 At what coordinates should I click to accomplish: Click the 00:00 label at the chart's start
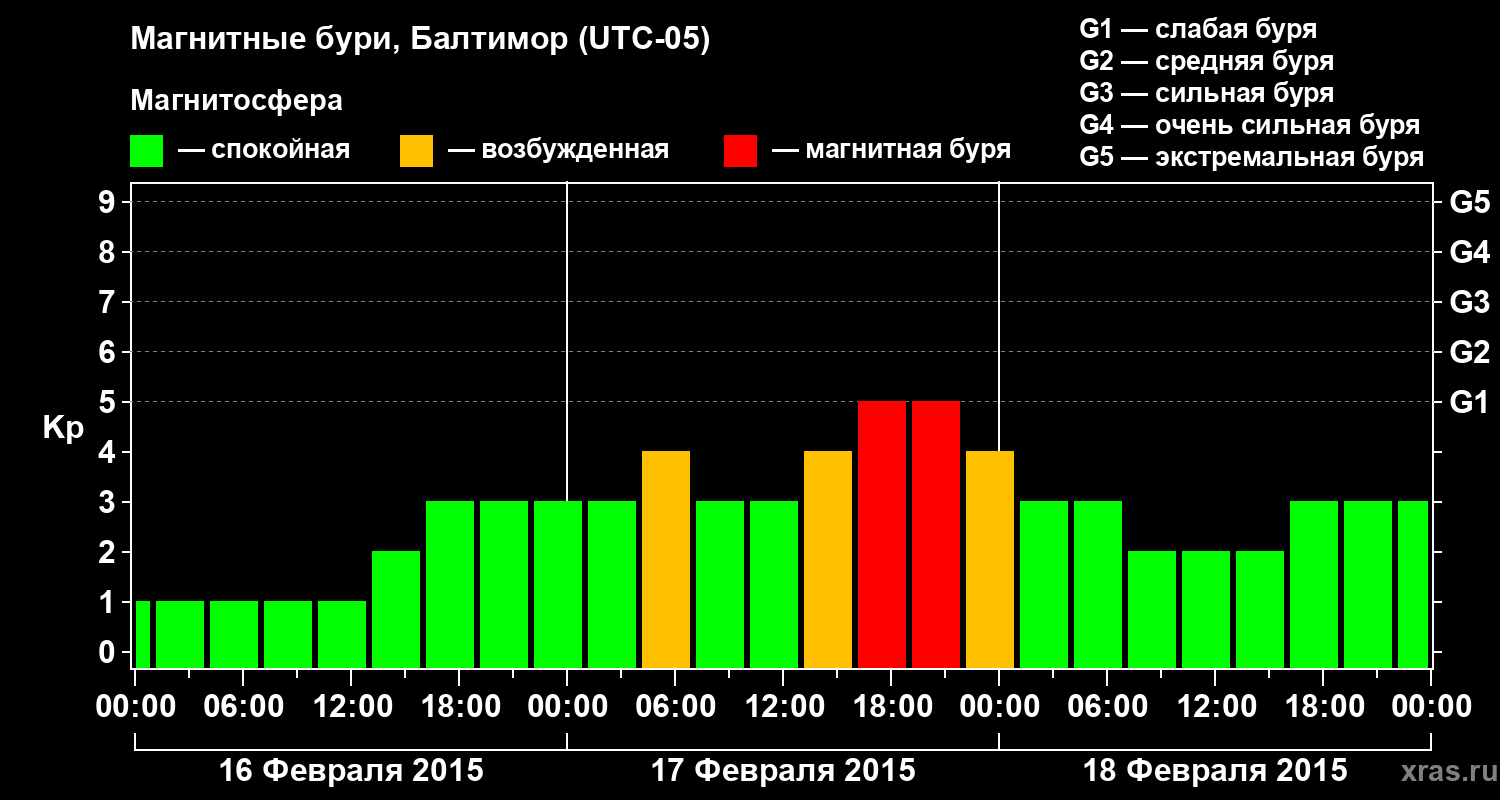pyautogui.click(x=135, y=707)
